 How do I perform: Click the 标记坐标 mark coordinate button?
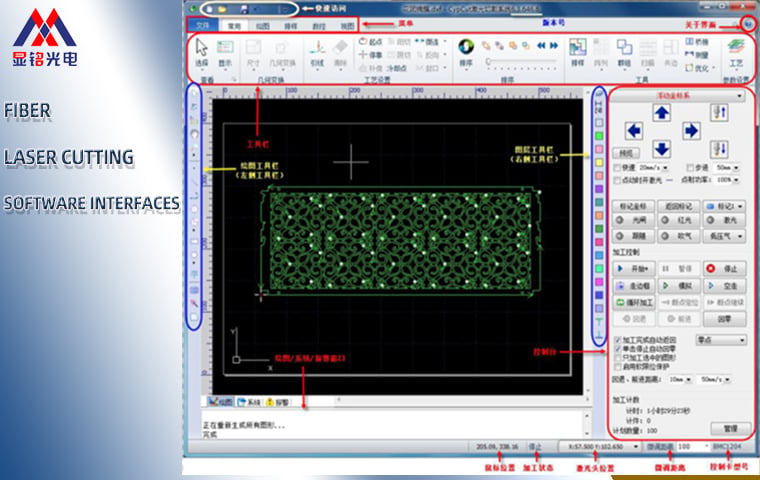633,206
